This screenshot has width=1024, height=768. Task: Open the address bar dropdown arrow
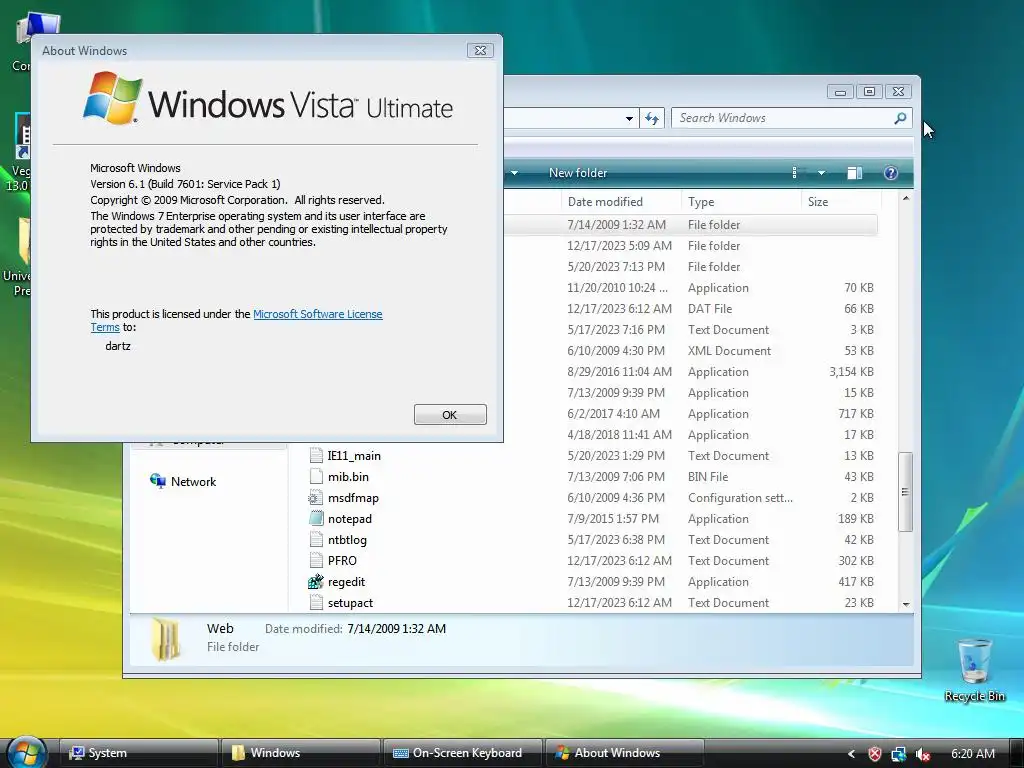pos(629,118)
